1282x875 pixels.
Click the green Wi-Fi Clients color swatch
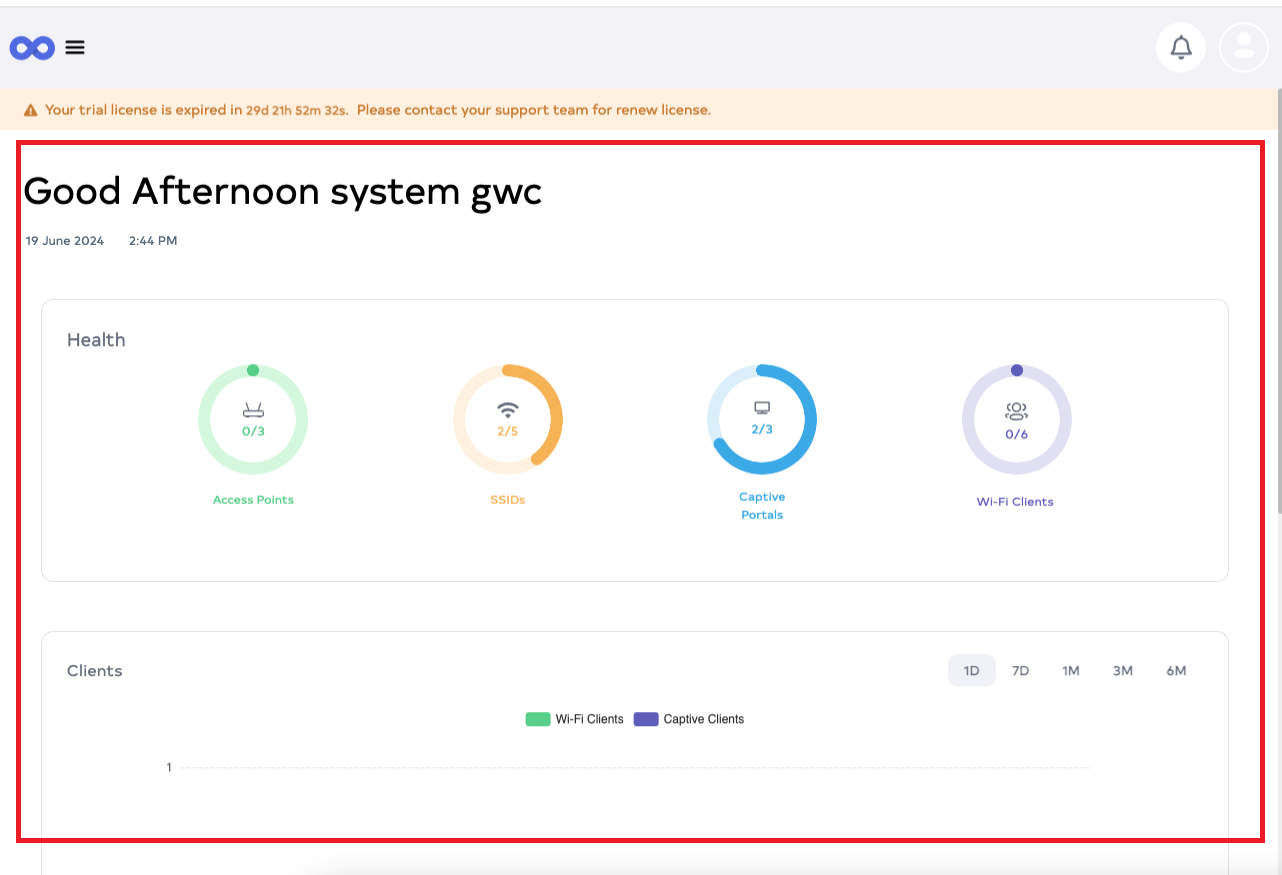tap(538, 719)
